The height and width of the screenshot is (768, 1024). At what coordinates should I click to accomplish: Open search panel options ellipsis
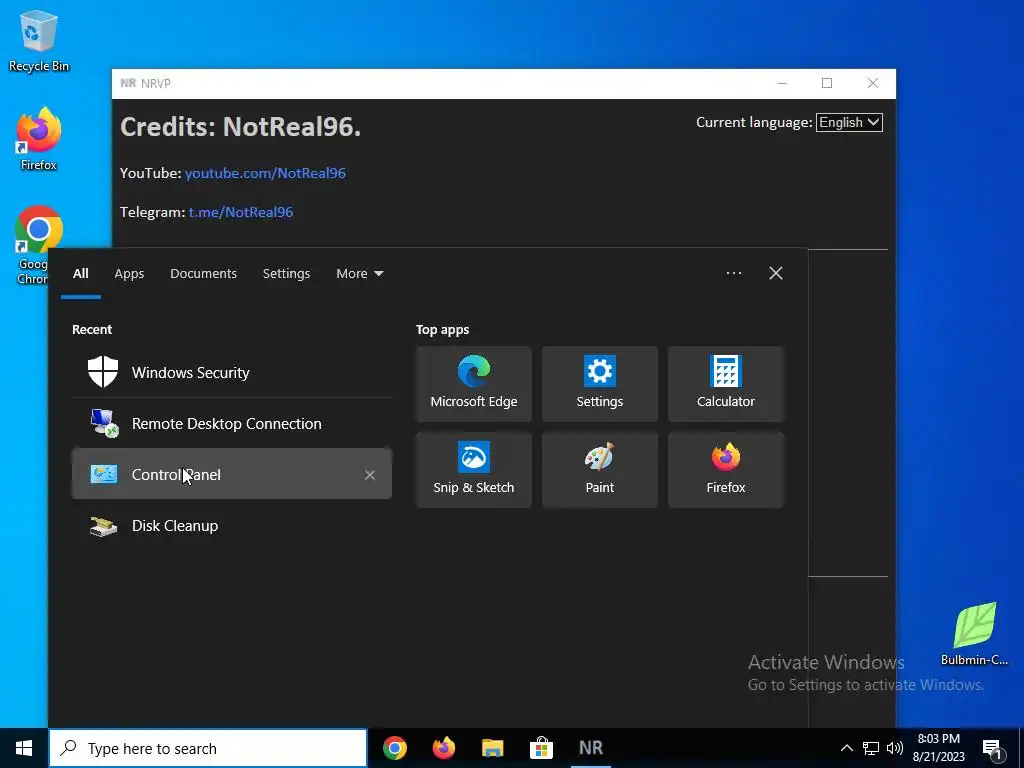[x=733, y=273]
